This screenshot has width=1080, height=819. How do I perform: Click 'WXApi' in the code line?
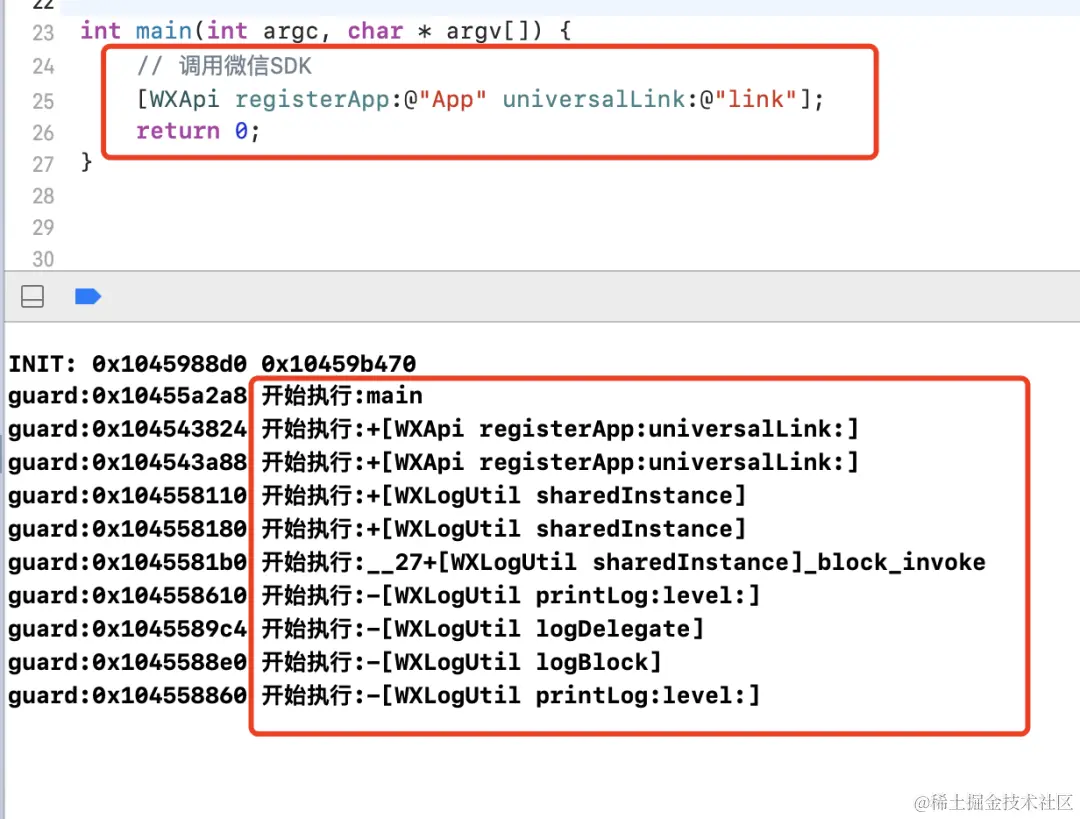click(185, 99)
